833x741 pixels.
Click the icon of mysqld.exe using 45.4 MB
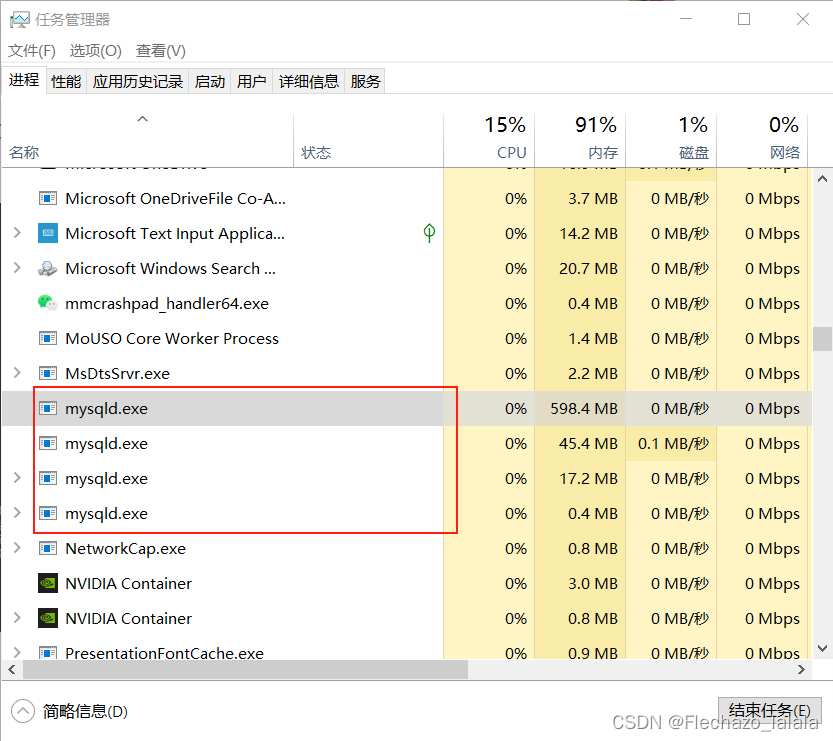48,444
